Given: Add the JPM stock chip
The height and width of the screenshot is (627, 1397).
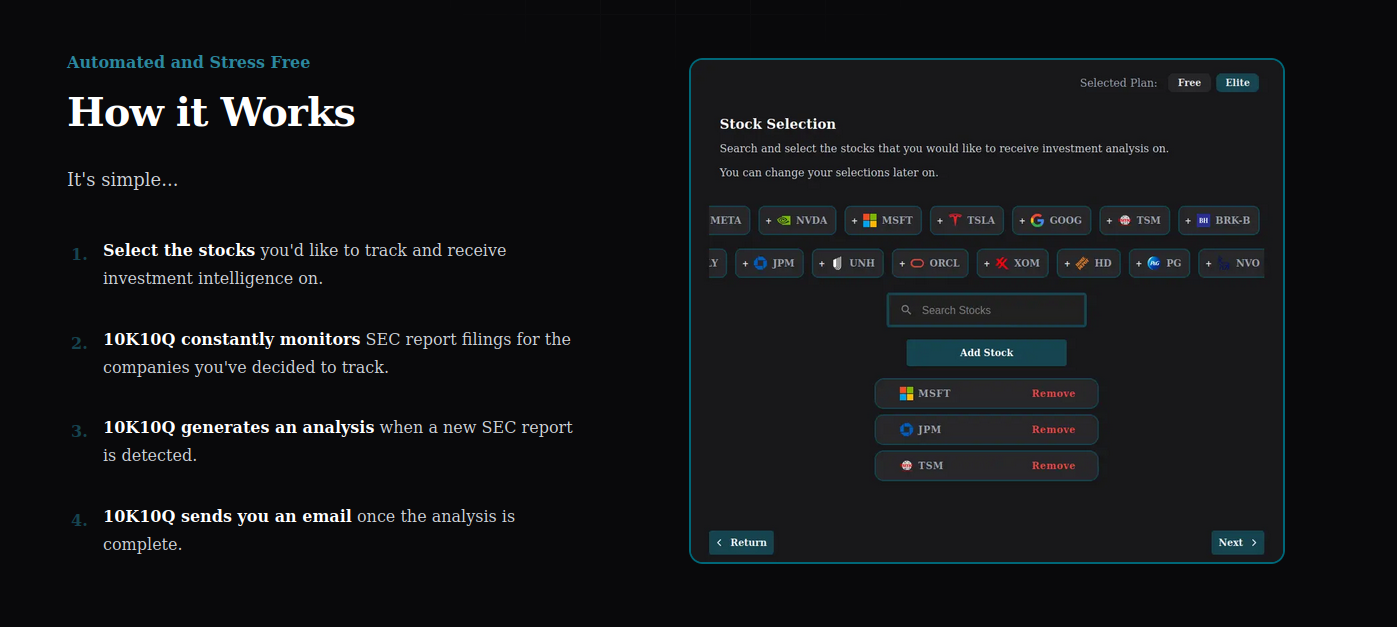Looking at the screenshot, I should [769, 264].
